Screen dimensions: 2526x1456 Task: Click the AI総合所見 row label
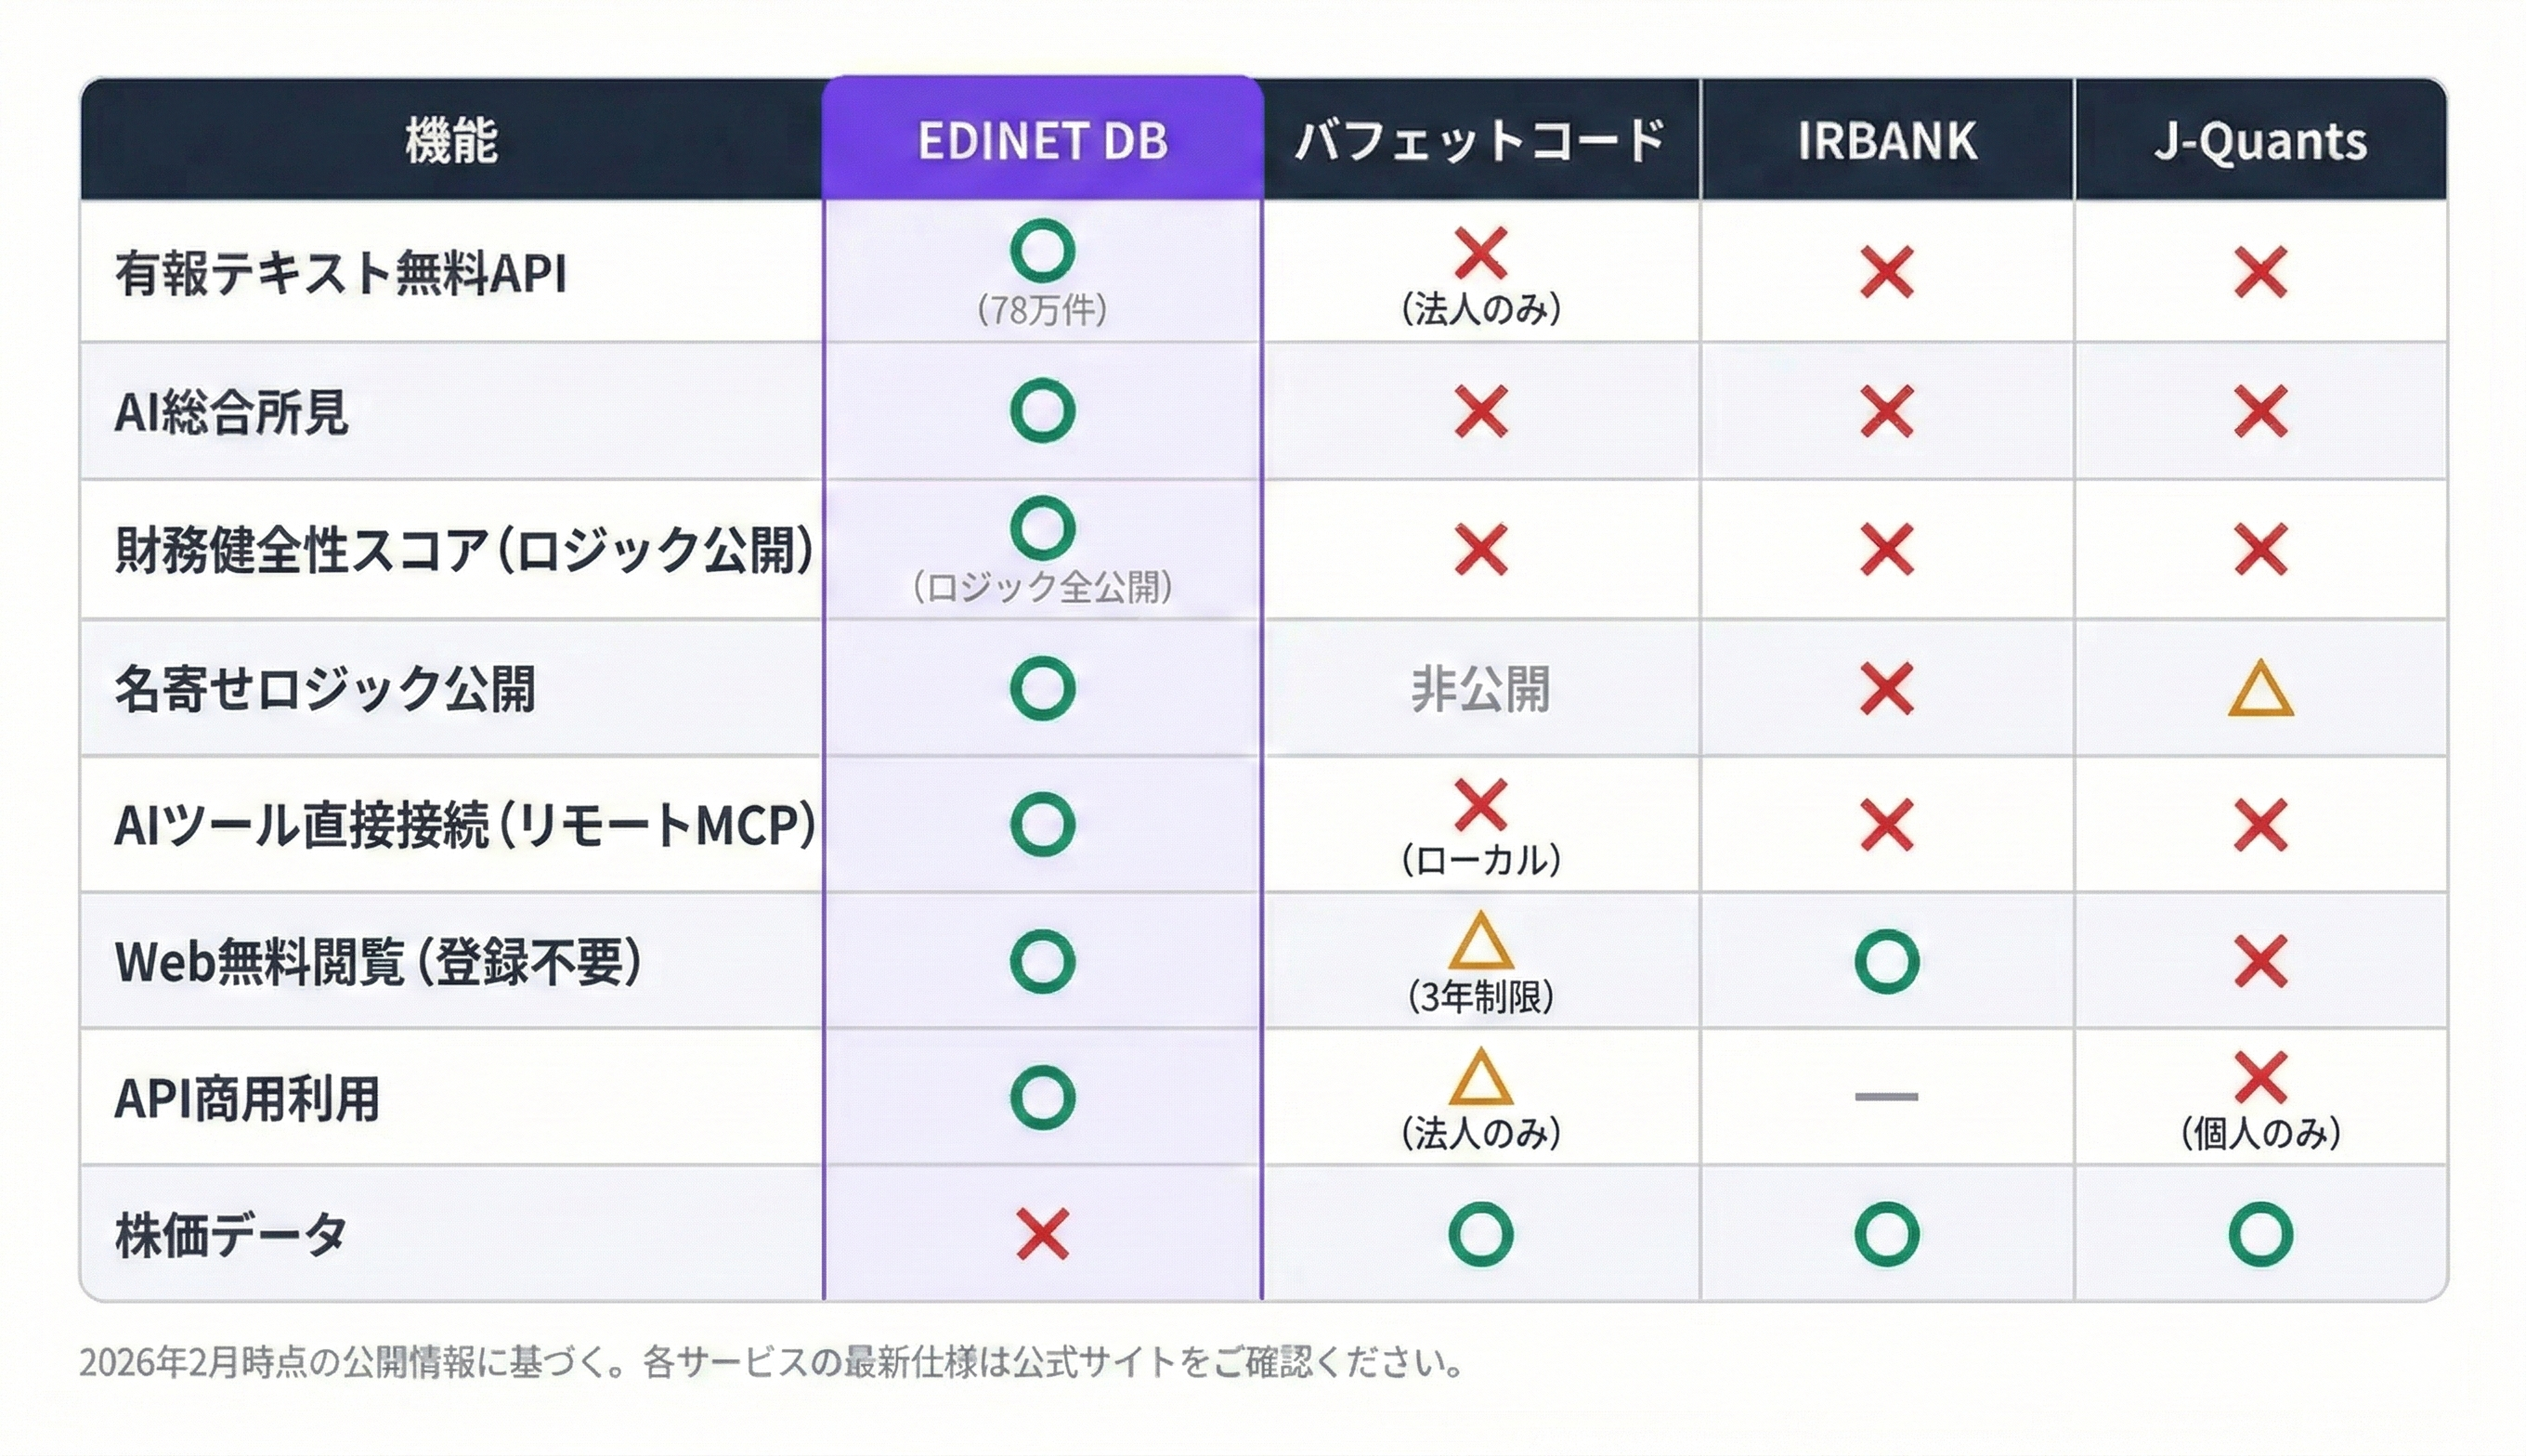click(x=231, y=412)
